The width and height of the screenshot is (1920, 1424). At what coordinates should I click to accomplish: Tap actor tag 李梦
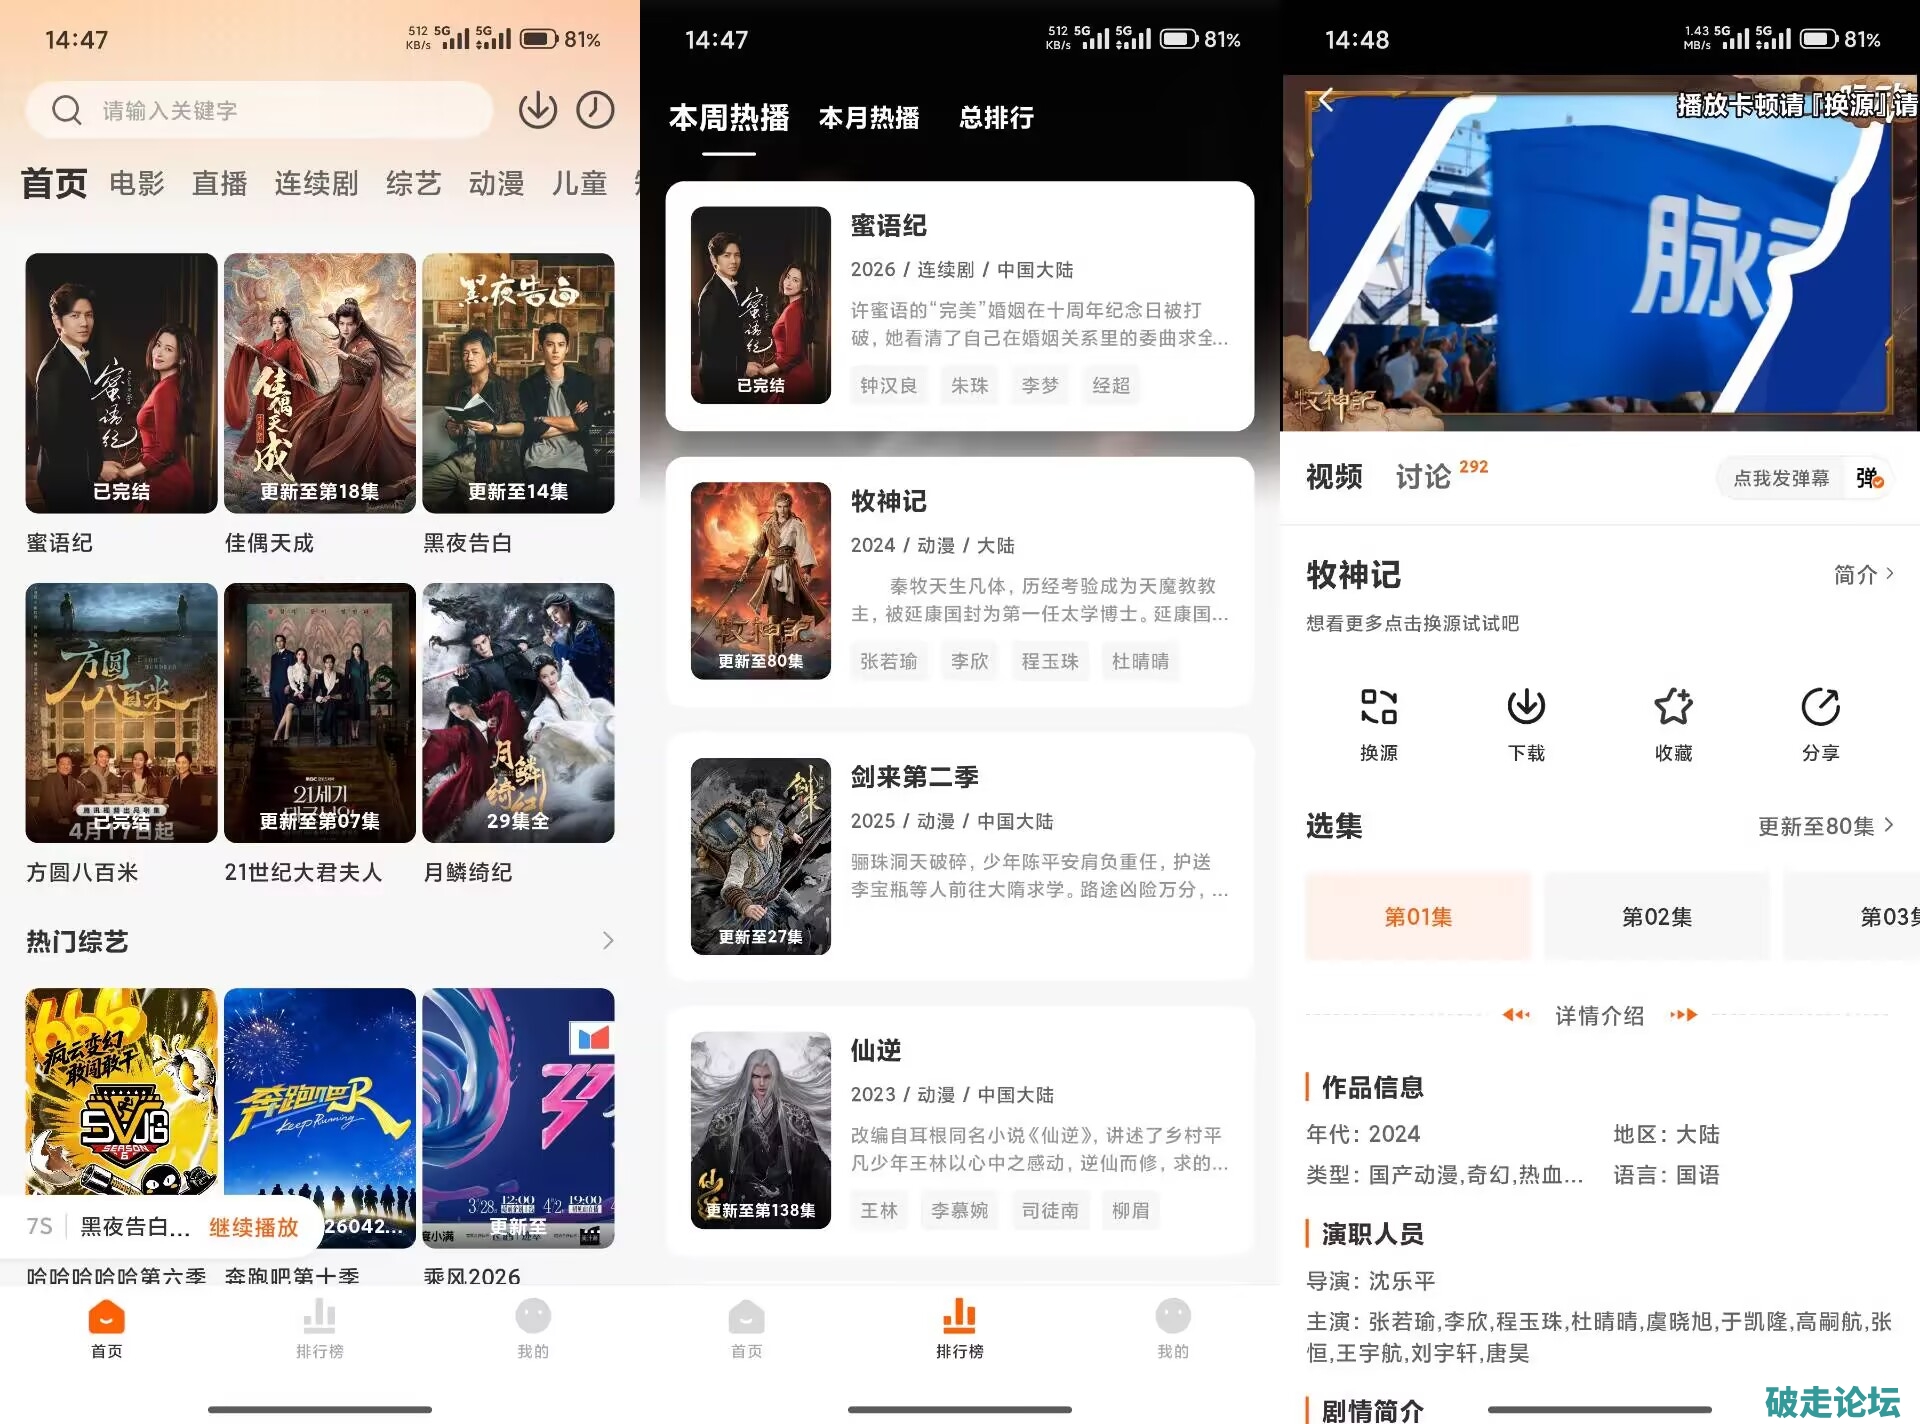[1040, 385]
